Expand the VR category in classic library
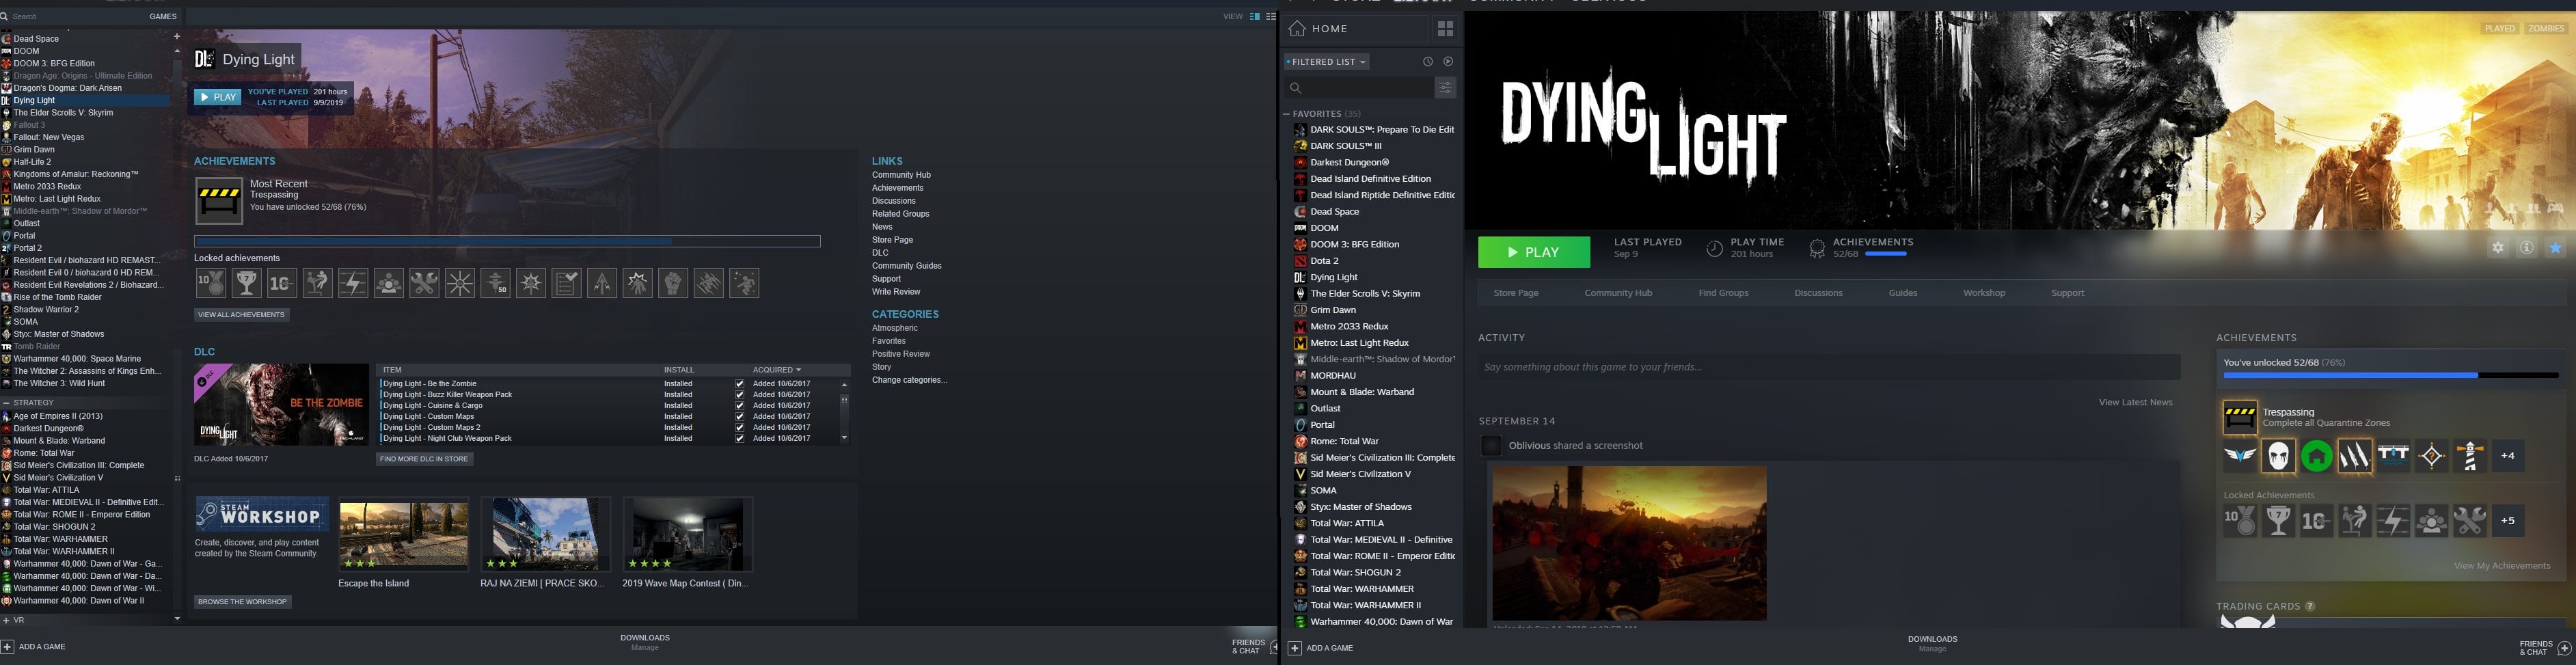This screenshot has height=665, width=2576. coord(6,621)
